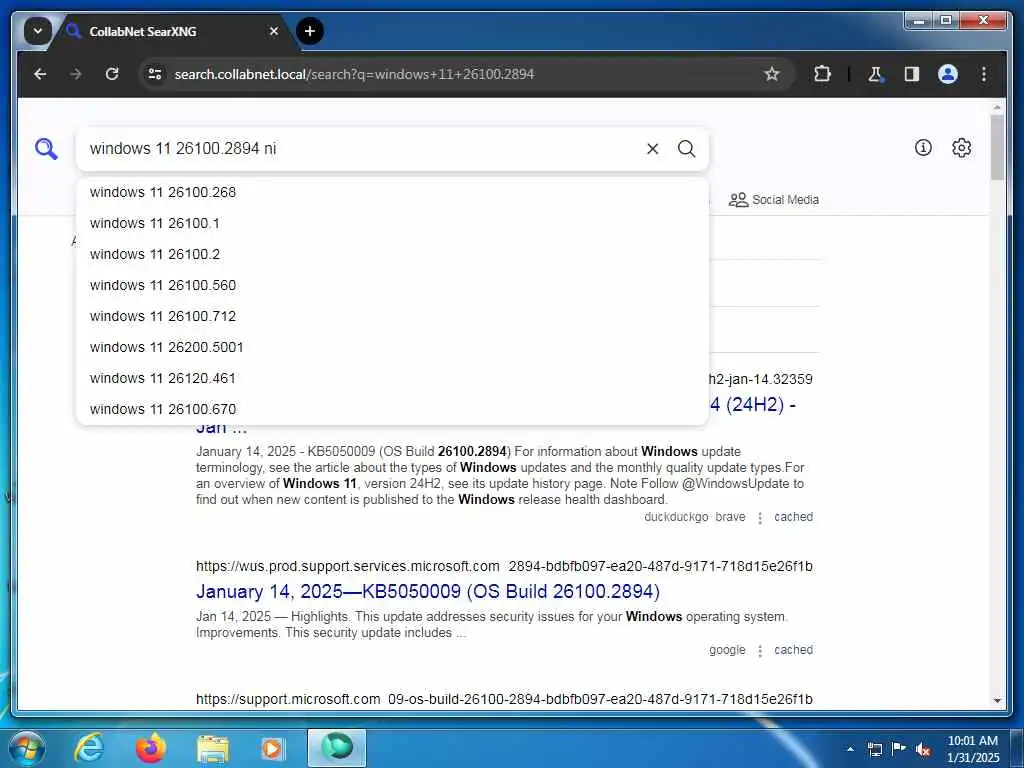Click the browser forward arrow
This screenshot has width=1024, height=768.
76,74
